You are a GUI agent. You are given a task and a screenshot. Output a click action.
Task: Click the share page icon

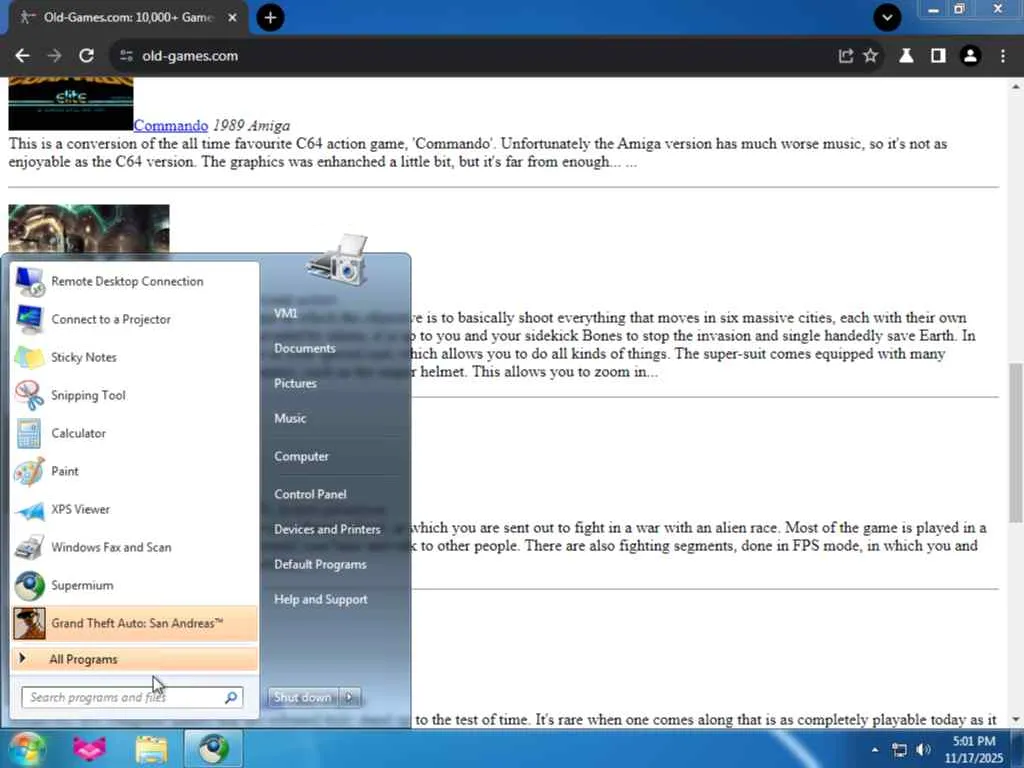click(846, 56)
